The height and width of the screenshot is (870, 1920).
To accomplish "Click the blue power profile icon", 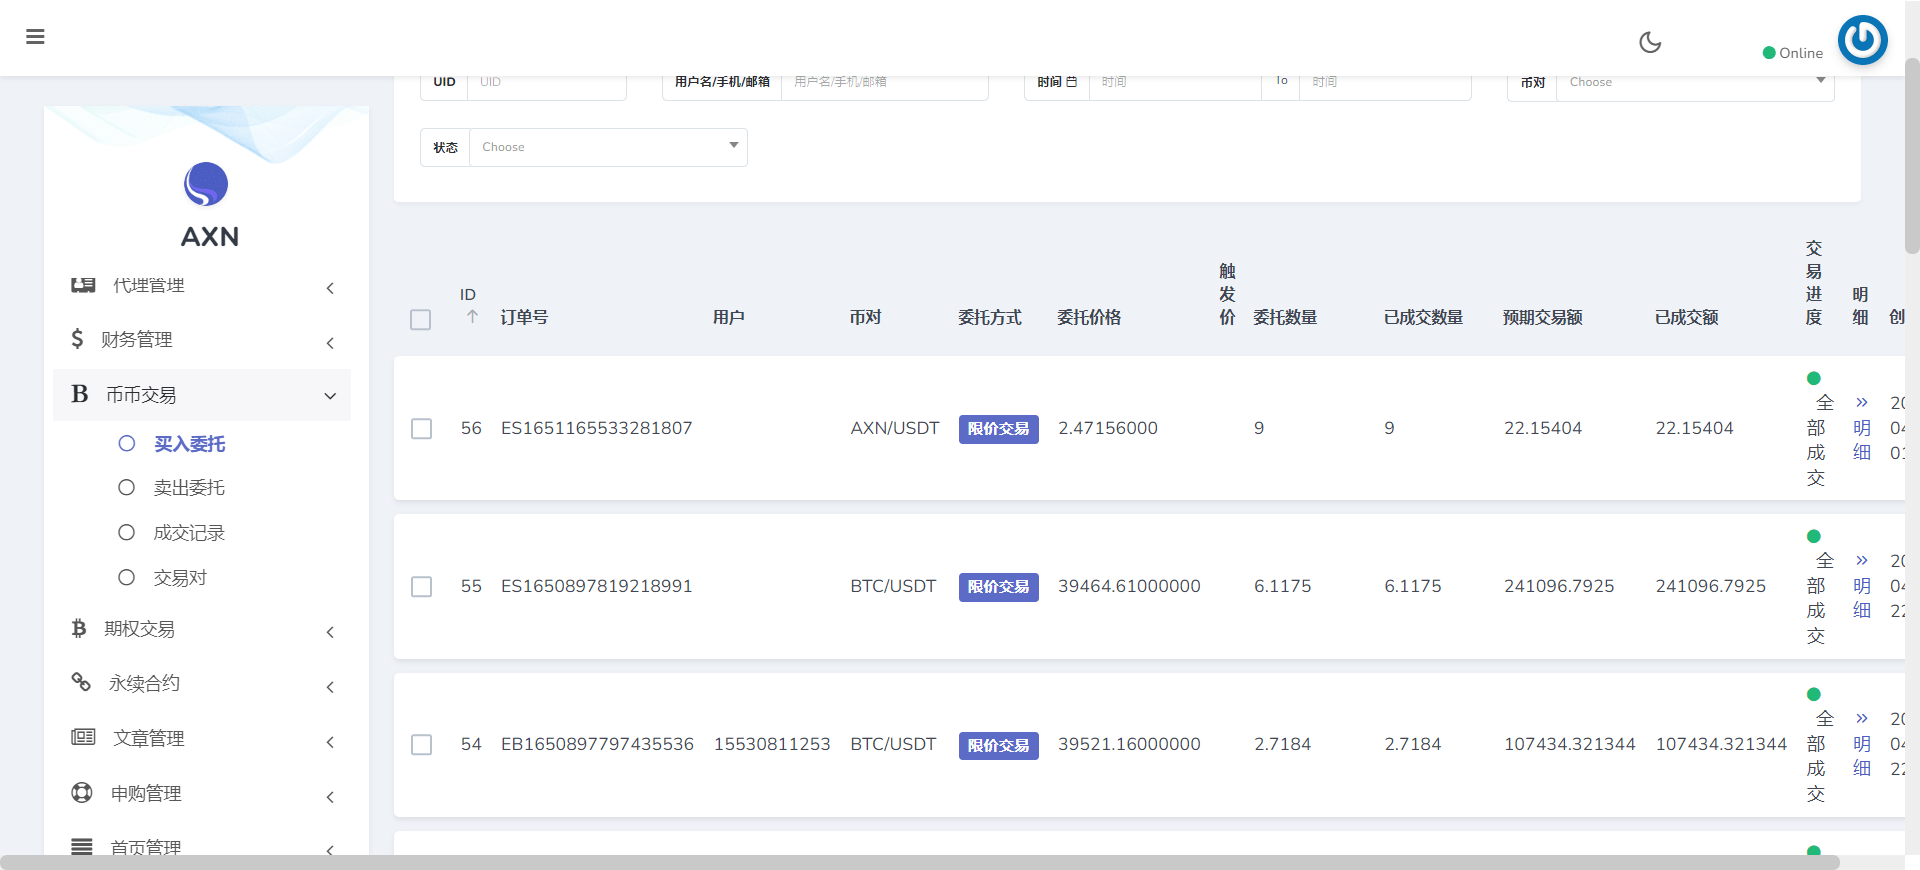I will click(1862, 40).
